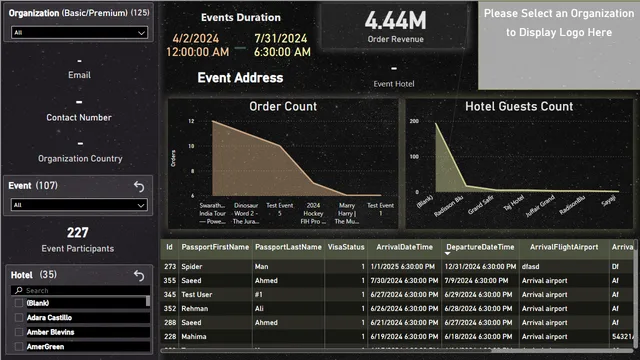The width and height of the screenshot is (640, 360).
Task: Sort by ArrivalFlightAirport column header
Action: click(564, 247)
